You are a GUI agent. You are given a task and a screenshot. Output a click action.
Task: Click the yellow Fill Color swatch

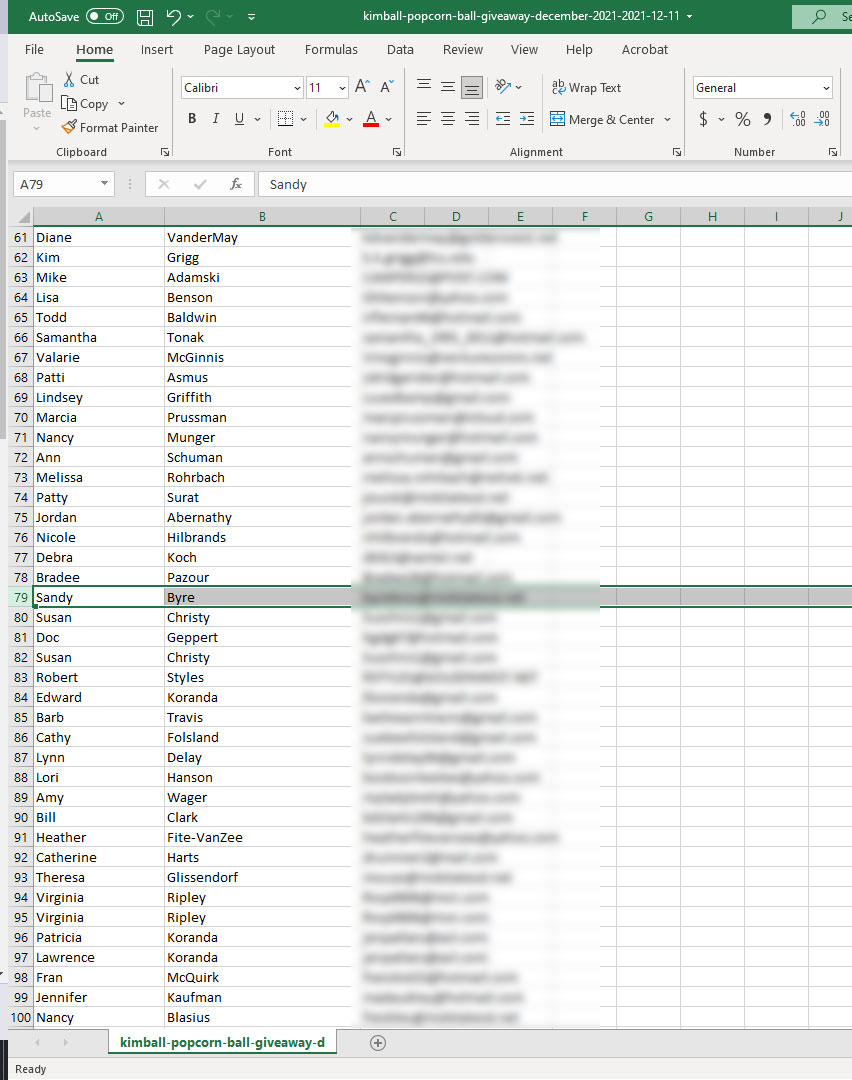pyautogui.click(x=332, y=119)
